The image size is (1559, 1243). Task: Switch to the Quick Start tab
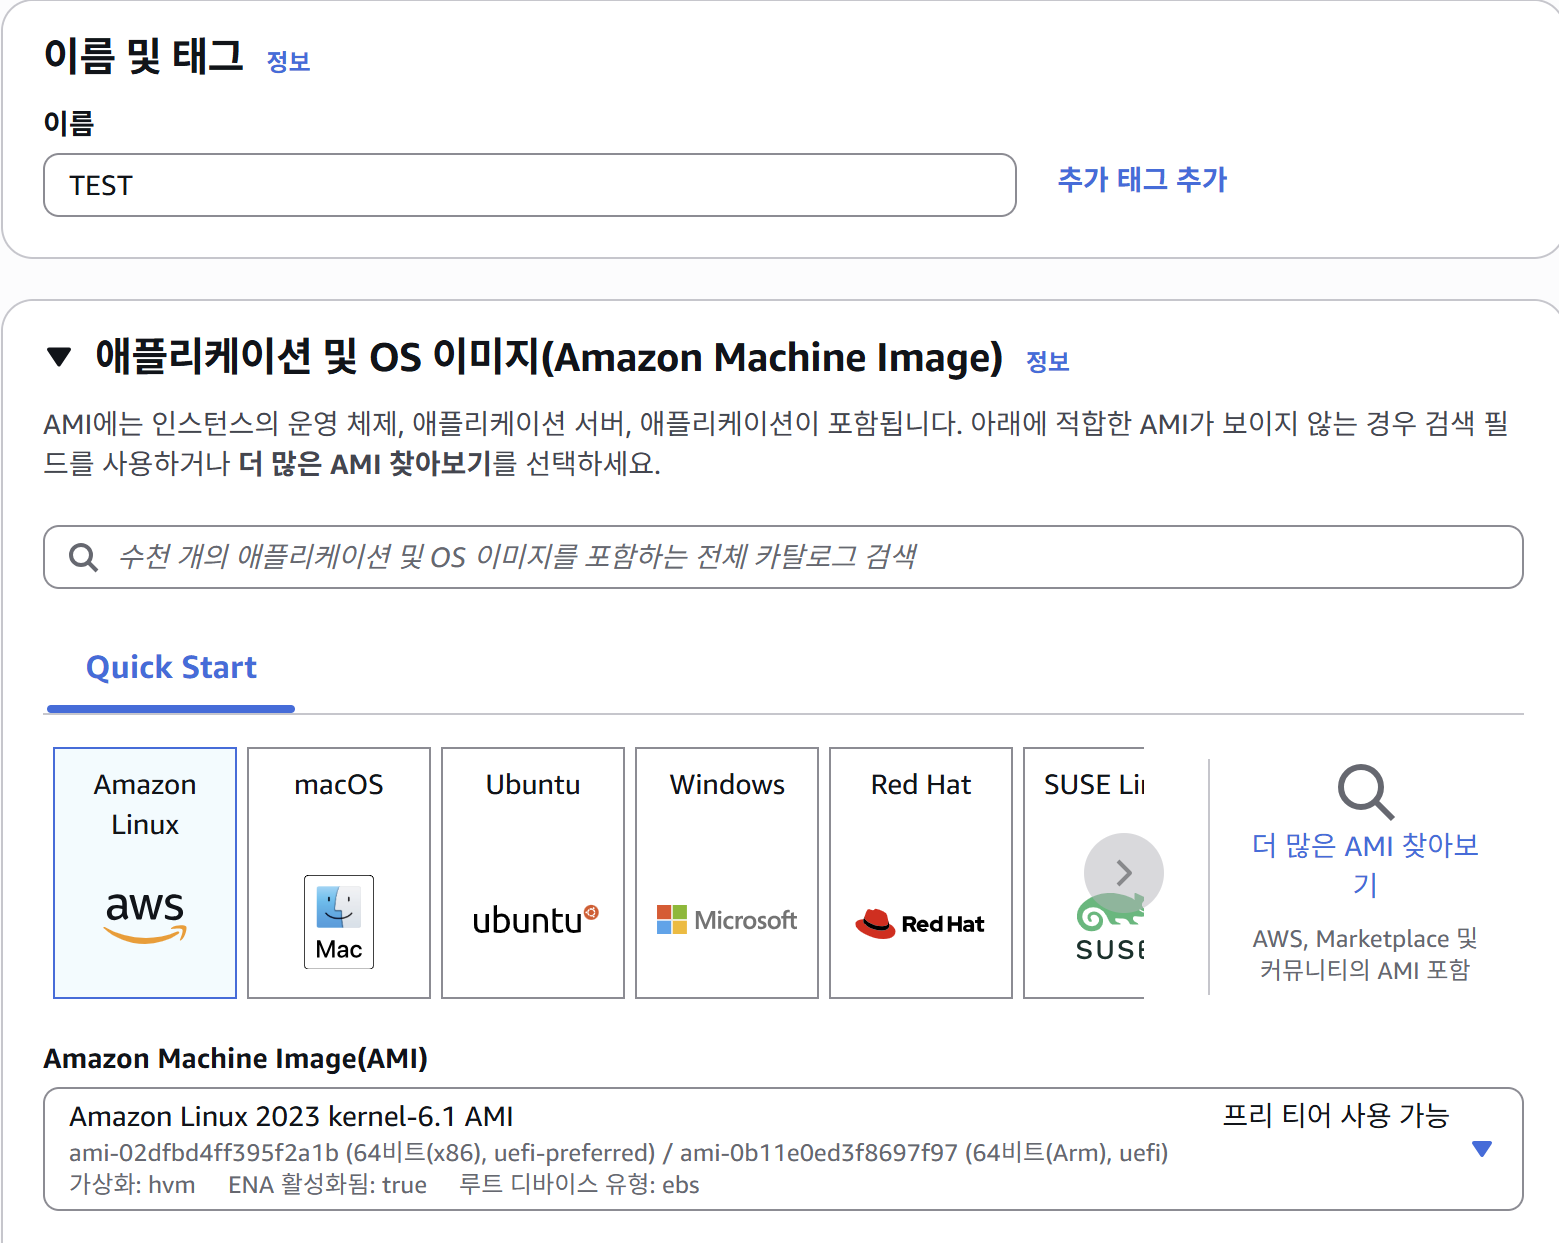[170, 667]
